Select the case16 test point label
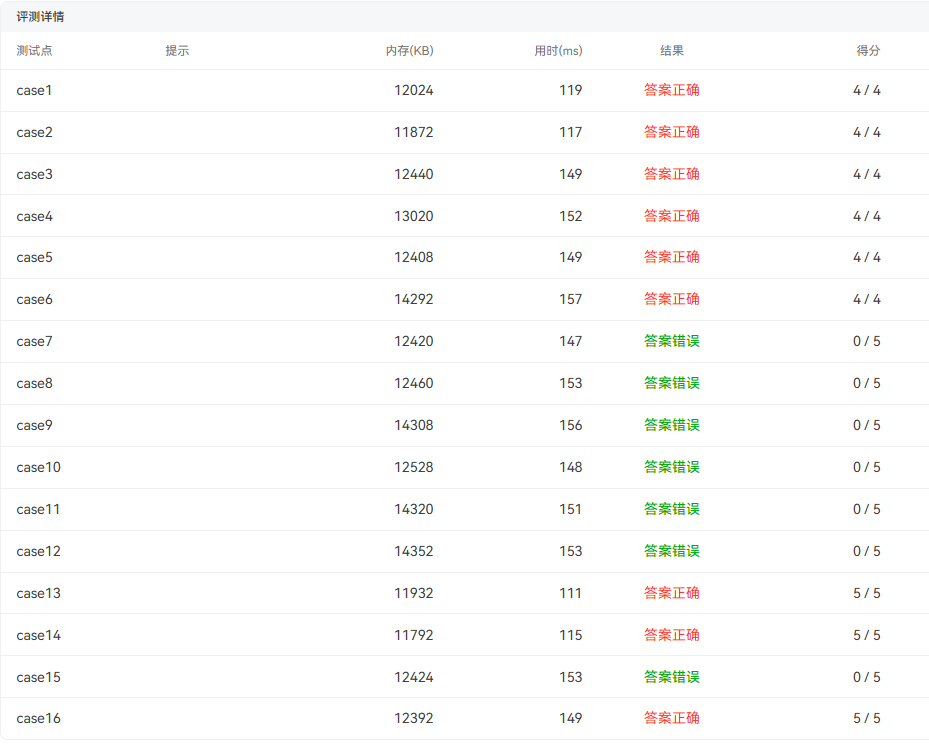This screenshot has height=747, width=929. [39, 718]
